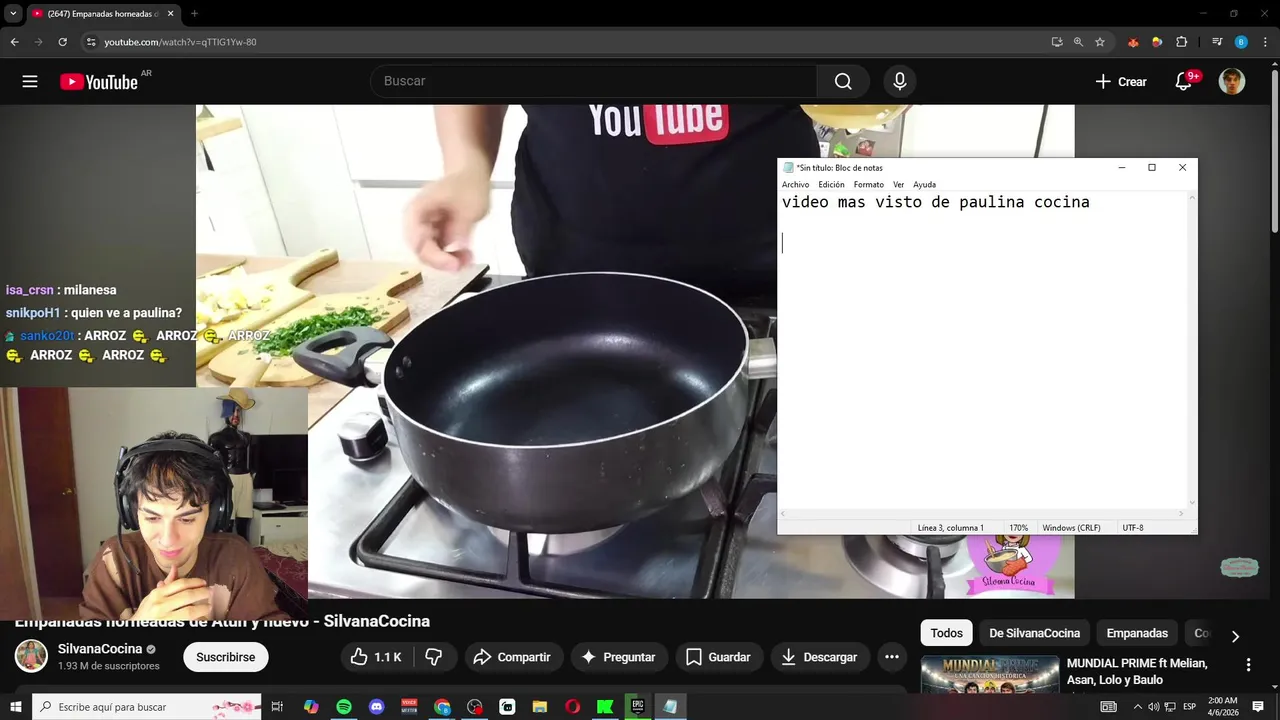This screenshot has height=720, width=1280.
Task: Open MUNDIAL PRIME ft Melian title
Action: point(1137,671)
